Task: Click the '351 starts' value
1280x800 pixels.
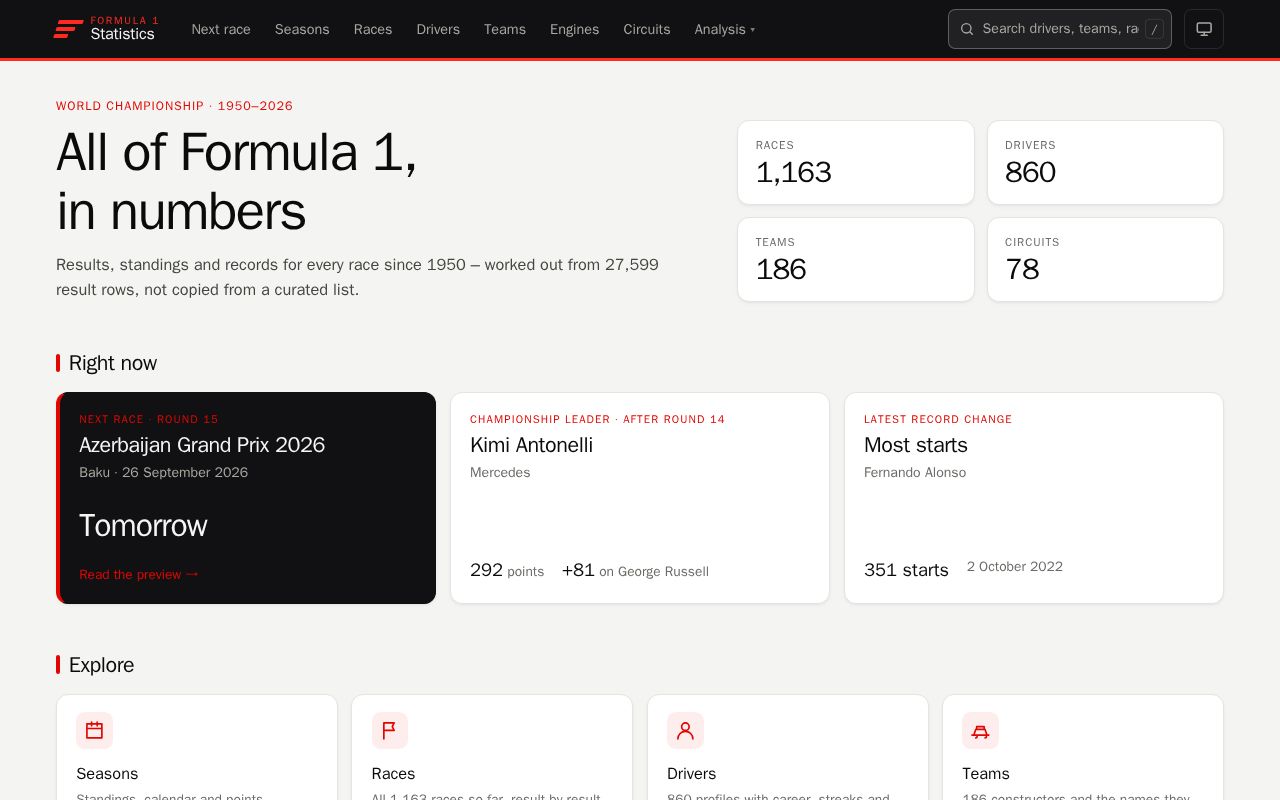Action: [x=906, y=570]
